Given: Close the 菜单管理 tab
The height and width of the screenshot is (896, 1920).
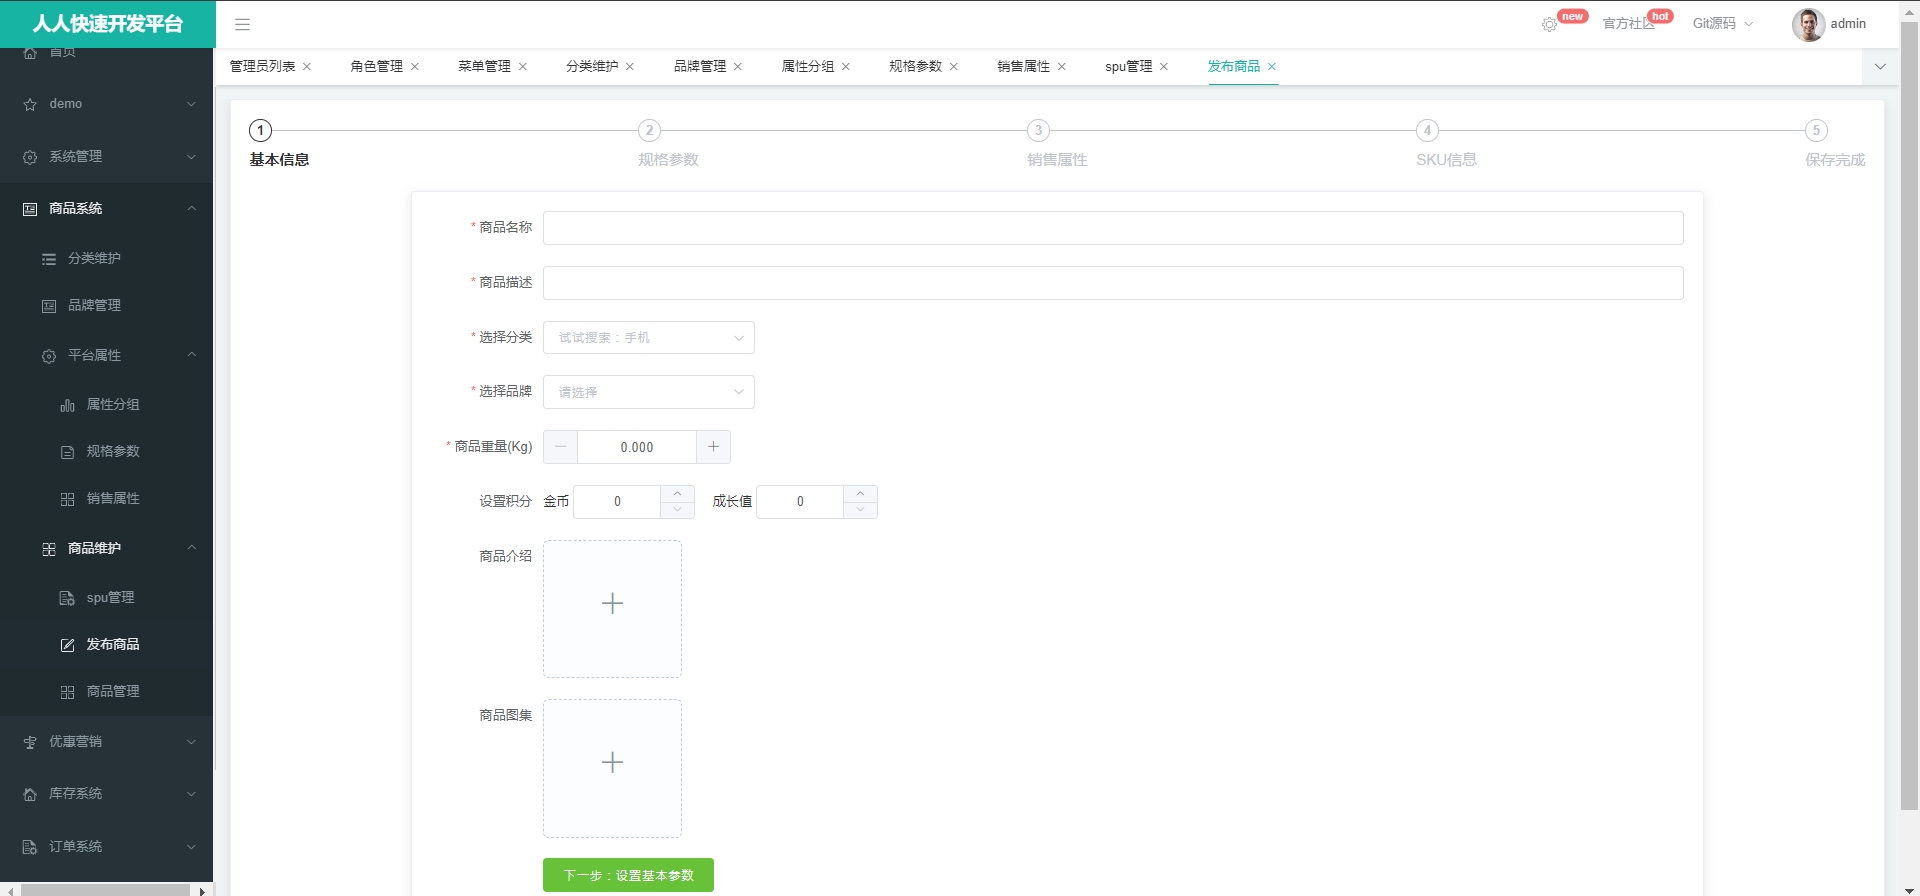Looking at the screenshot, I should point(523,67).
